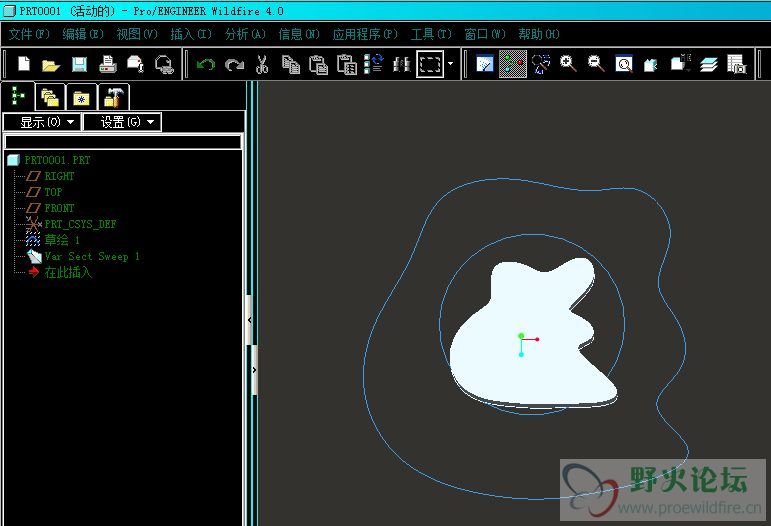Open the 应用程序(P) menu
771x526 pixels.
365,34
